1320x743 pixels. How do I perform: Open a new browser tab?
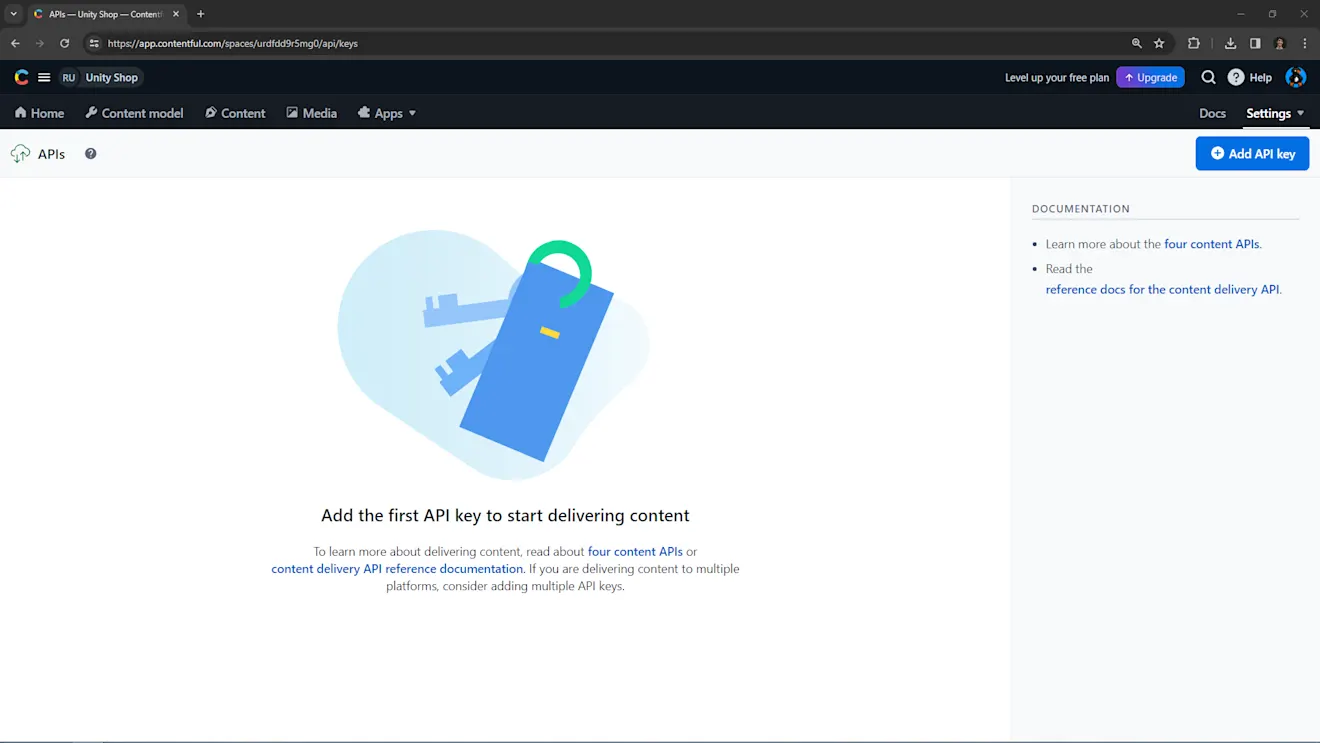click(x=200, y=14)
